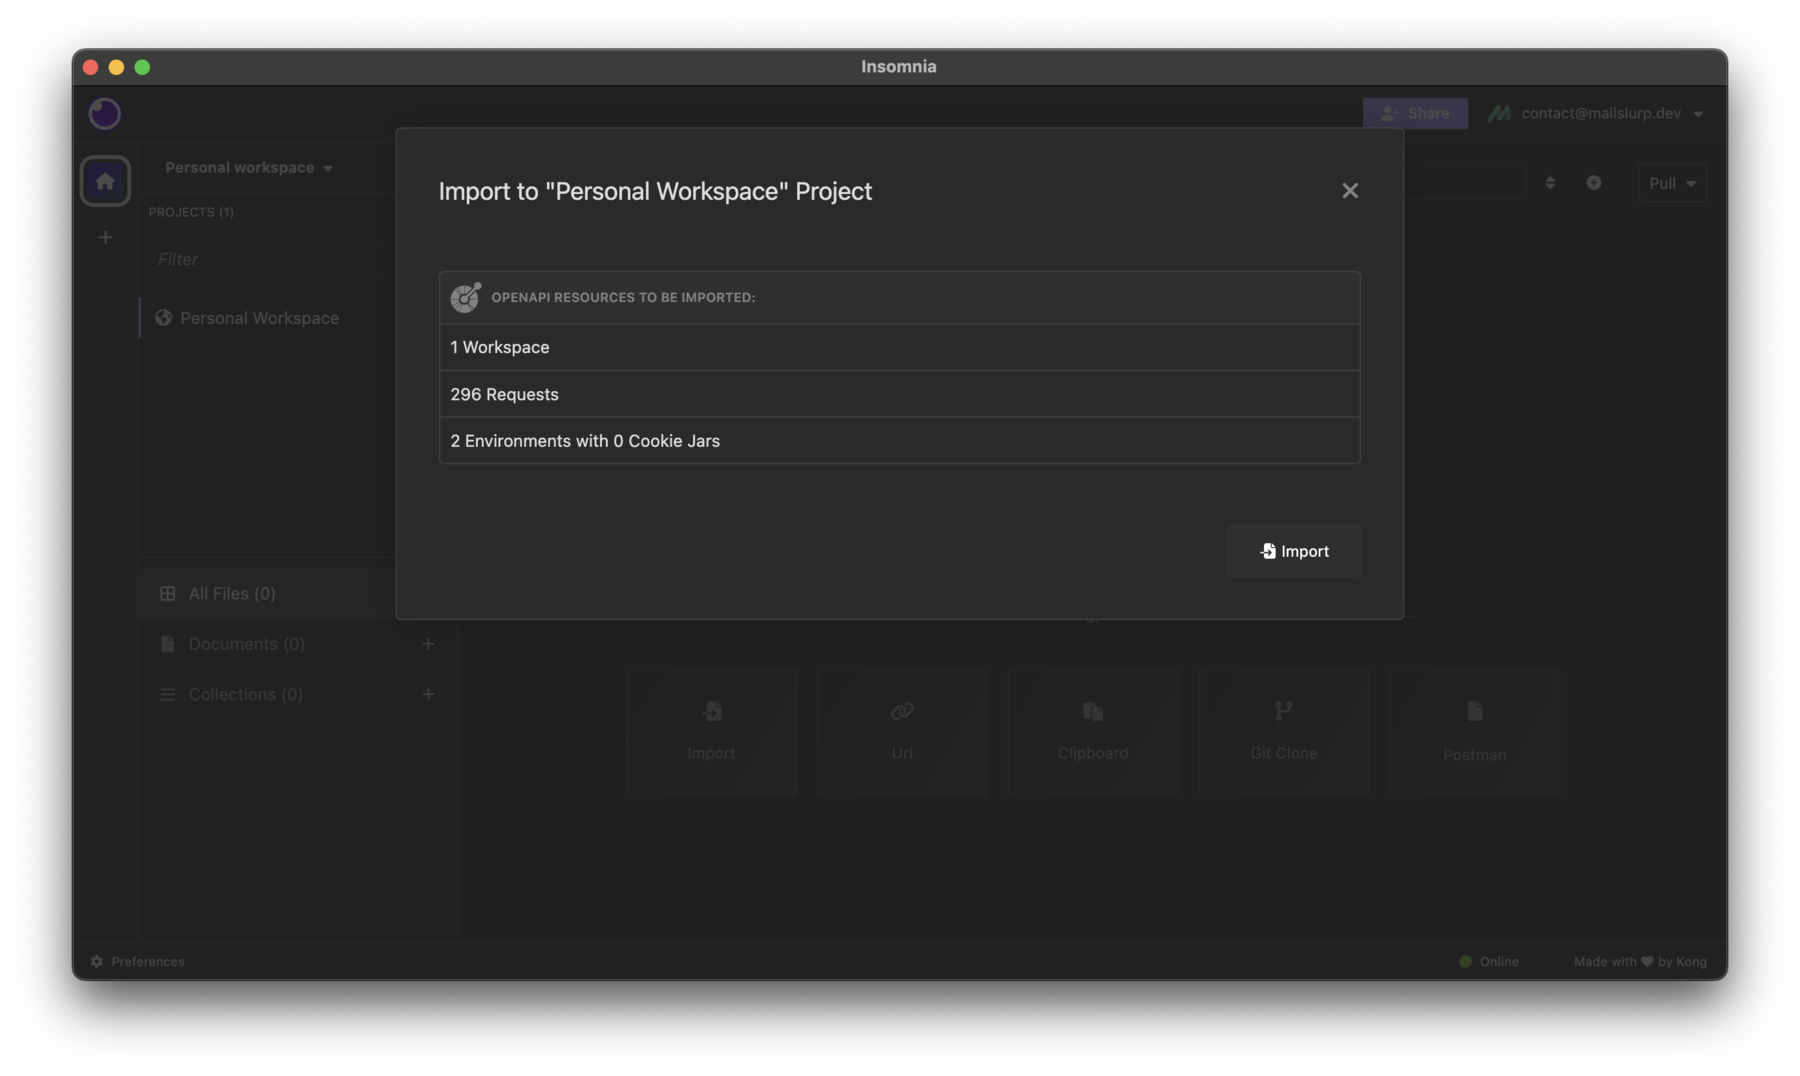Choose the Url import card
This screenshot has width=1800, height=1076.
click(902, 732)
